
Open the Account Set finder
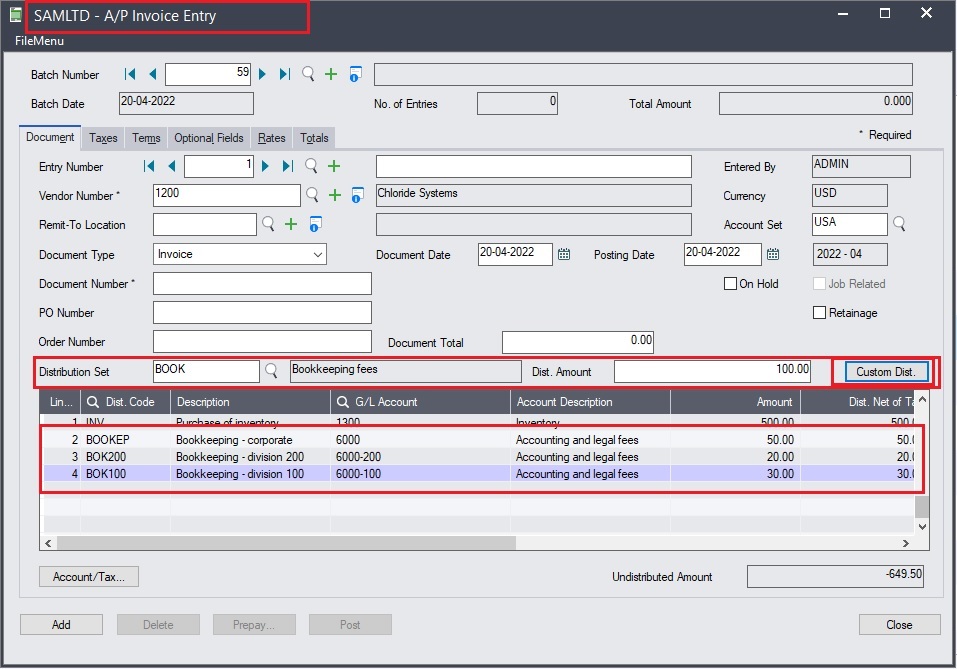899,224
